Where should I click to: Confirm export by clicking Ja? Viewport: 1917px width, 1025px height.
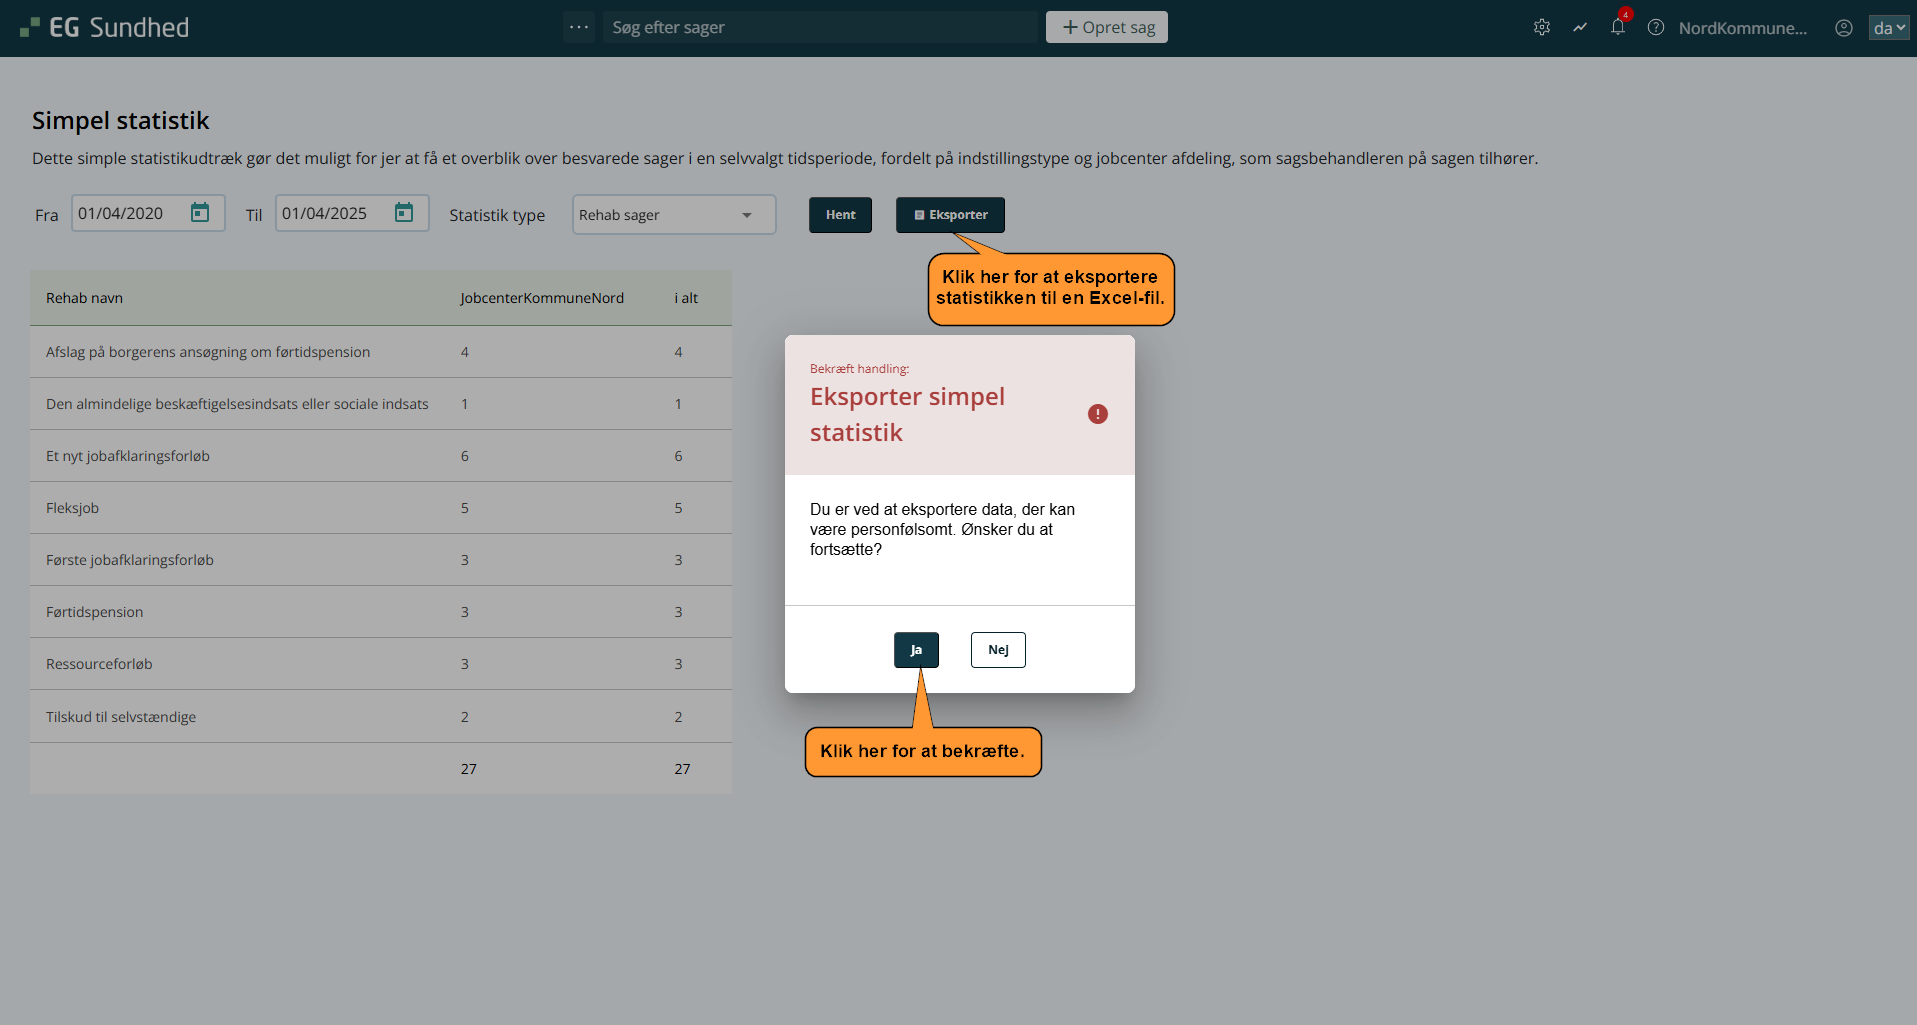tap(915, 650)
